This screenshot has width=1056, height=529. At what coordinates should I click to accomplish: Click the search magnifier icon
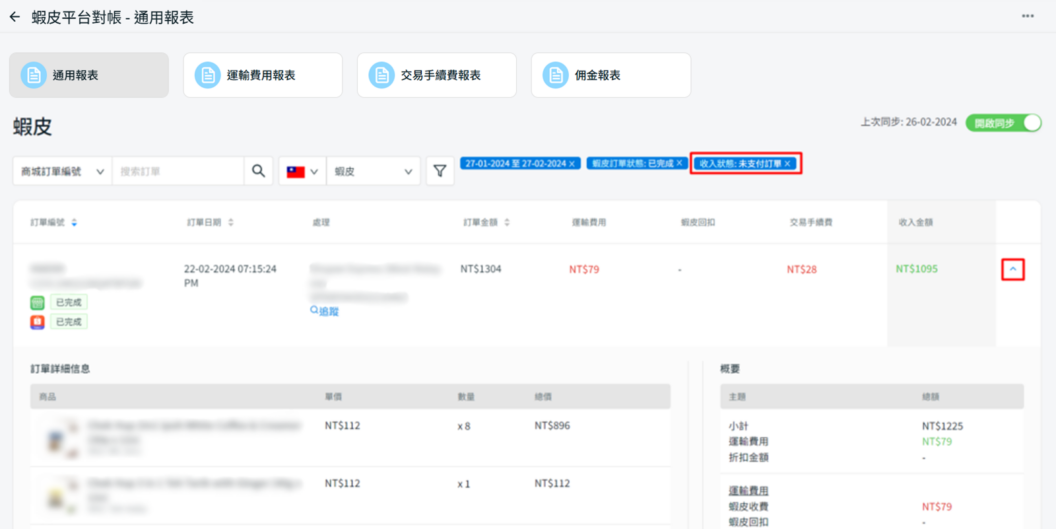(258, 171)
